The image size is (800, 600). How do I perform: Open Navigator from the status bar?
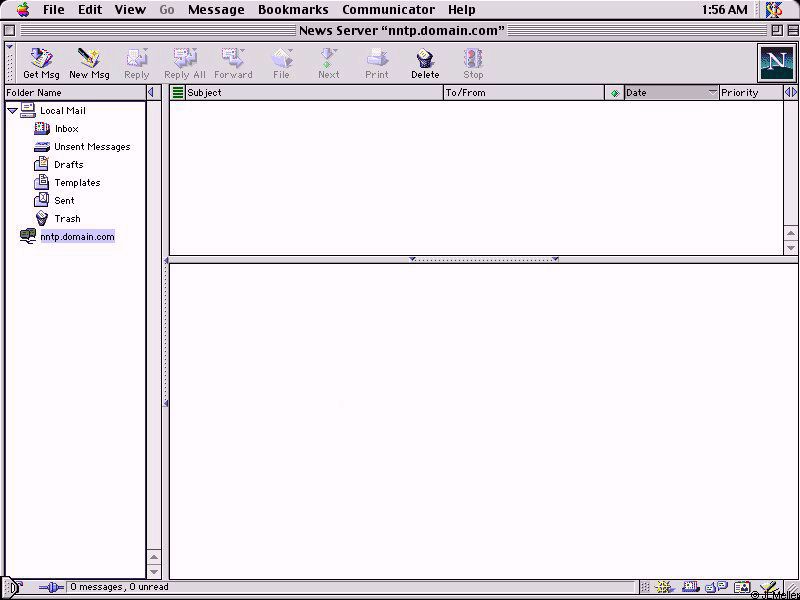663,587
